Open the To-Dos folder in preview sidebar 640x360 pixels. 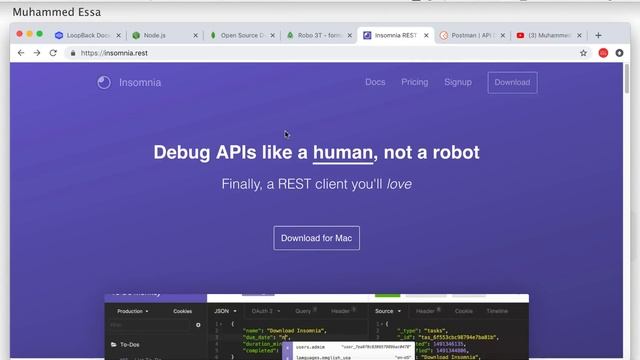tap(125, 344)
